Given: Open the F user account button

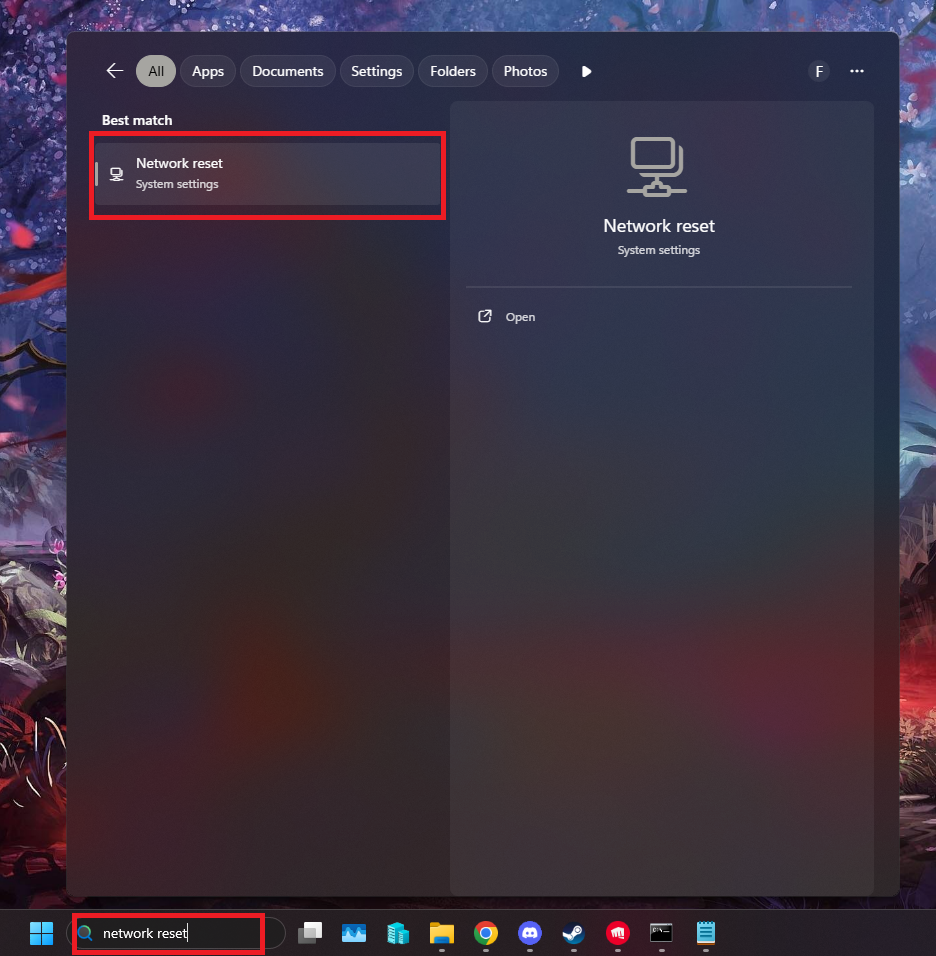Looking at the screenshot, I should pyautogui.click(x=819, y=71).
